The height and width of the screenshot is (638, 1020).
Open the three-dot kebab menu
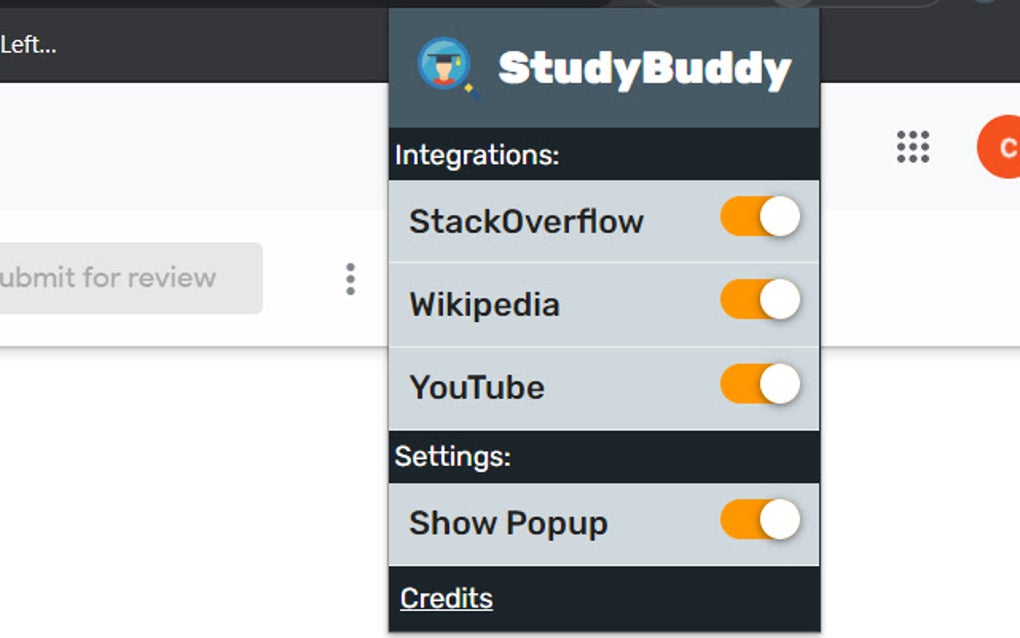point(351,280)
